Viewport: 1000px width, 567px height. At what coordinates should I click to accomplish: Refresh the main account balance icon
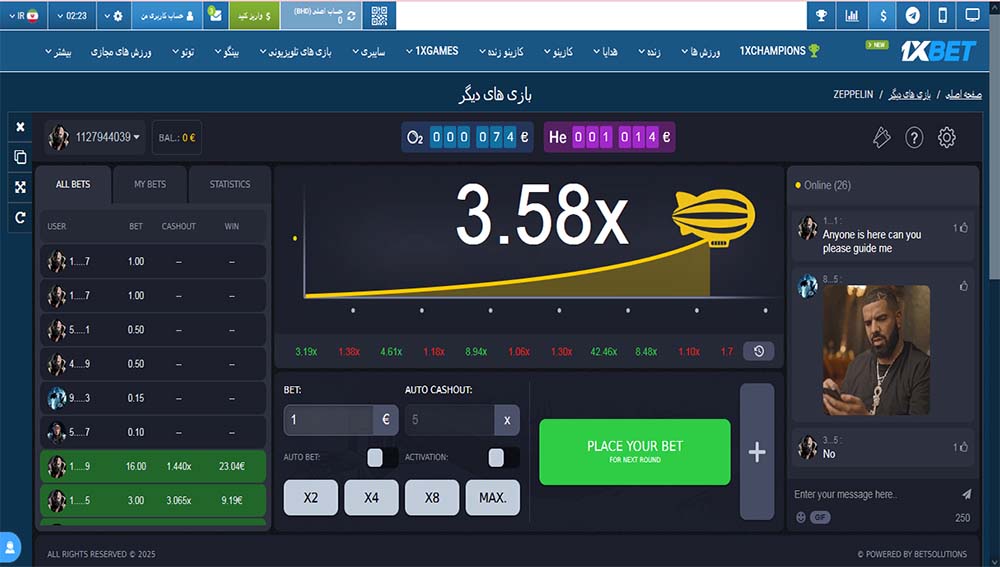click(351, 16)
